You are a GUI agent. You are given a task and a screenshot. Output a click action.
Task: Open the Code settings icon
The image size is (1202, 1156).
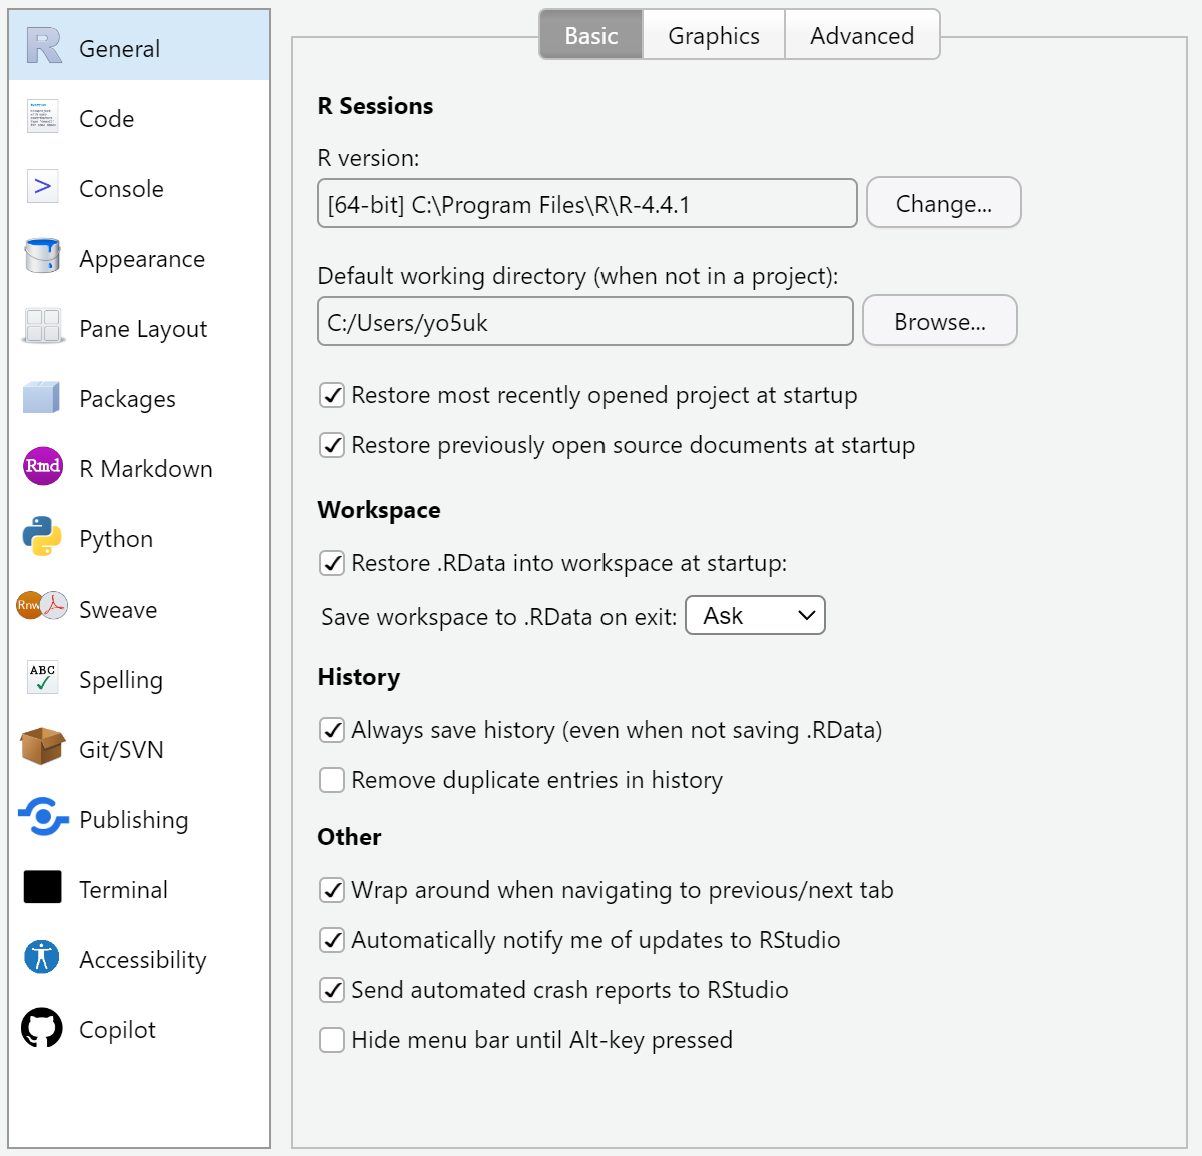point(42,117)
